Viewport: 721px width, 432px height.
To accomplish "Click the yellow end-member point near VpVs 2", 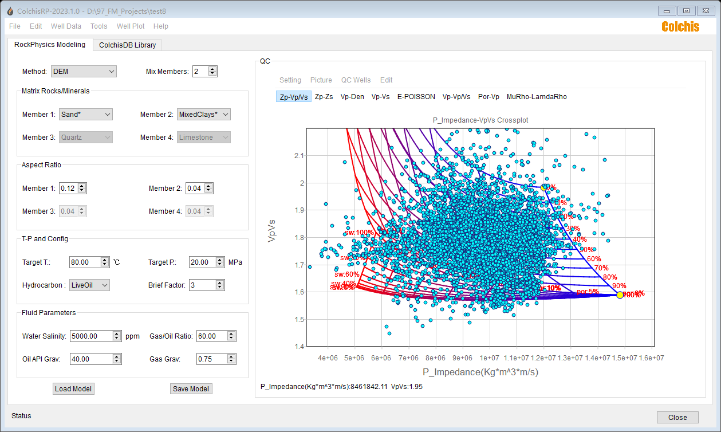I will pos(544,187).
